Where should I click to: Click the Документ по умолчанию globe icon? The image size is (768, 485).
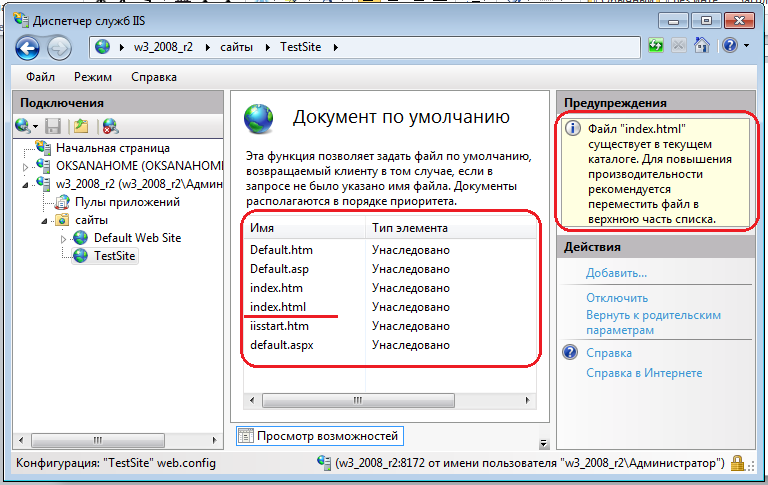258,119
